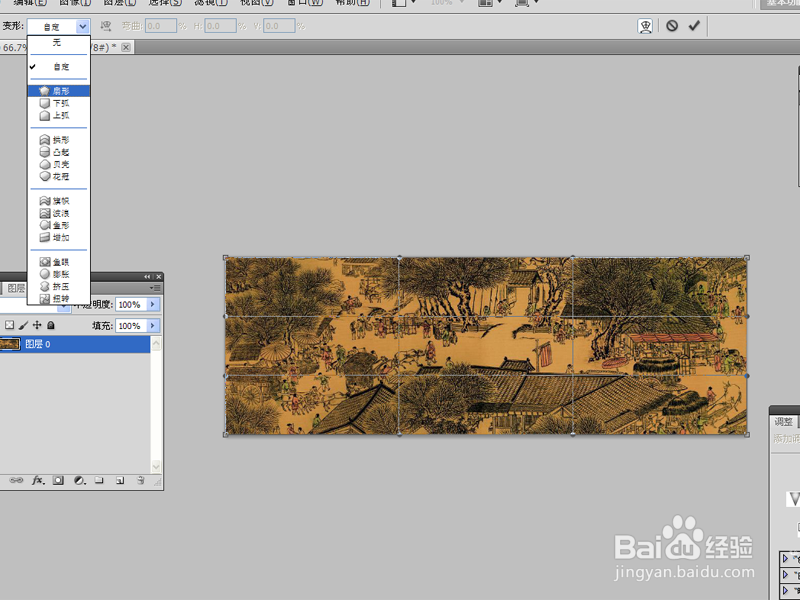Open the fx layer style menu
800x600 pixels.
38,480
